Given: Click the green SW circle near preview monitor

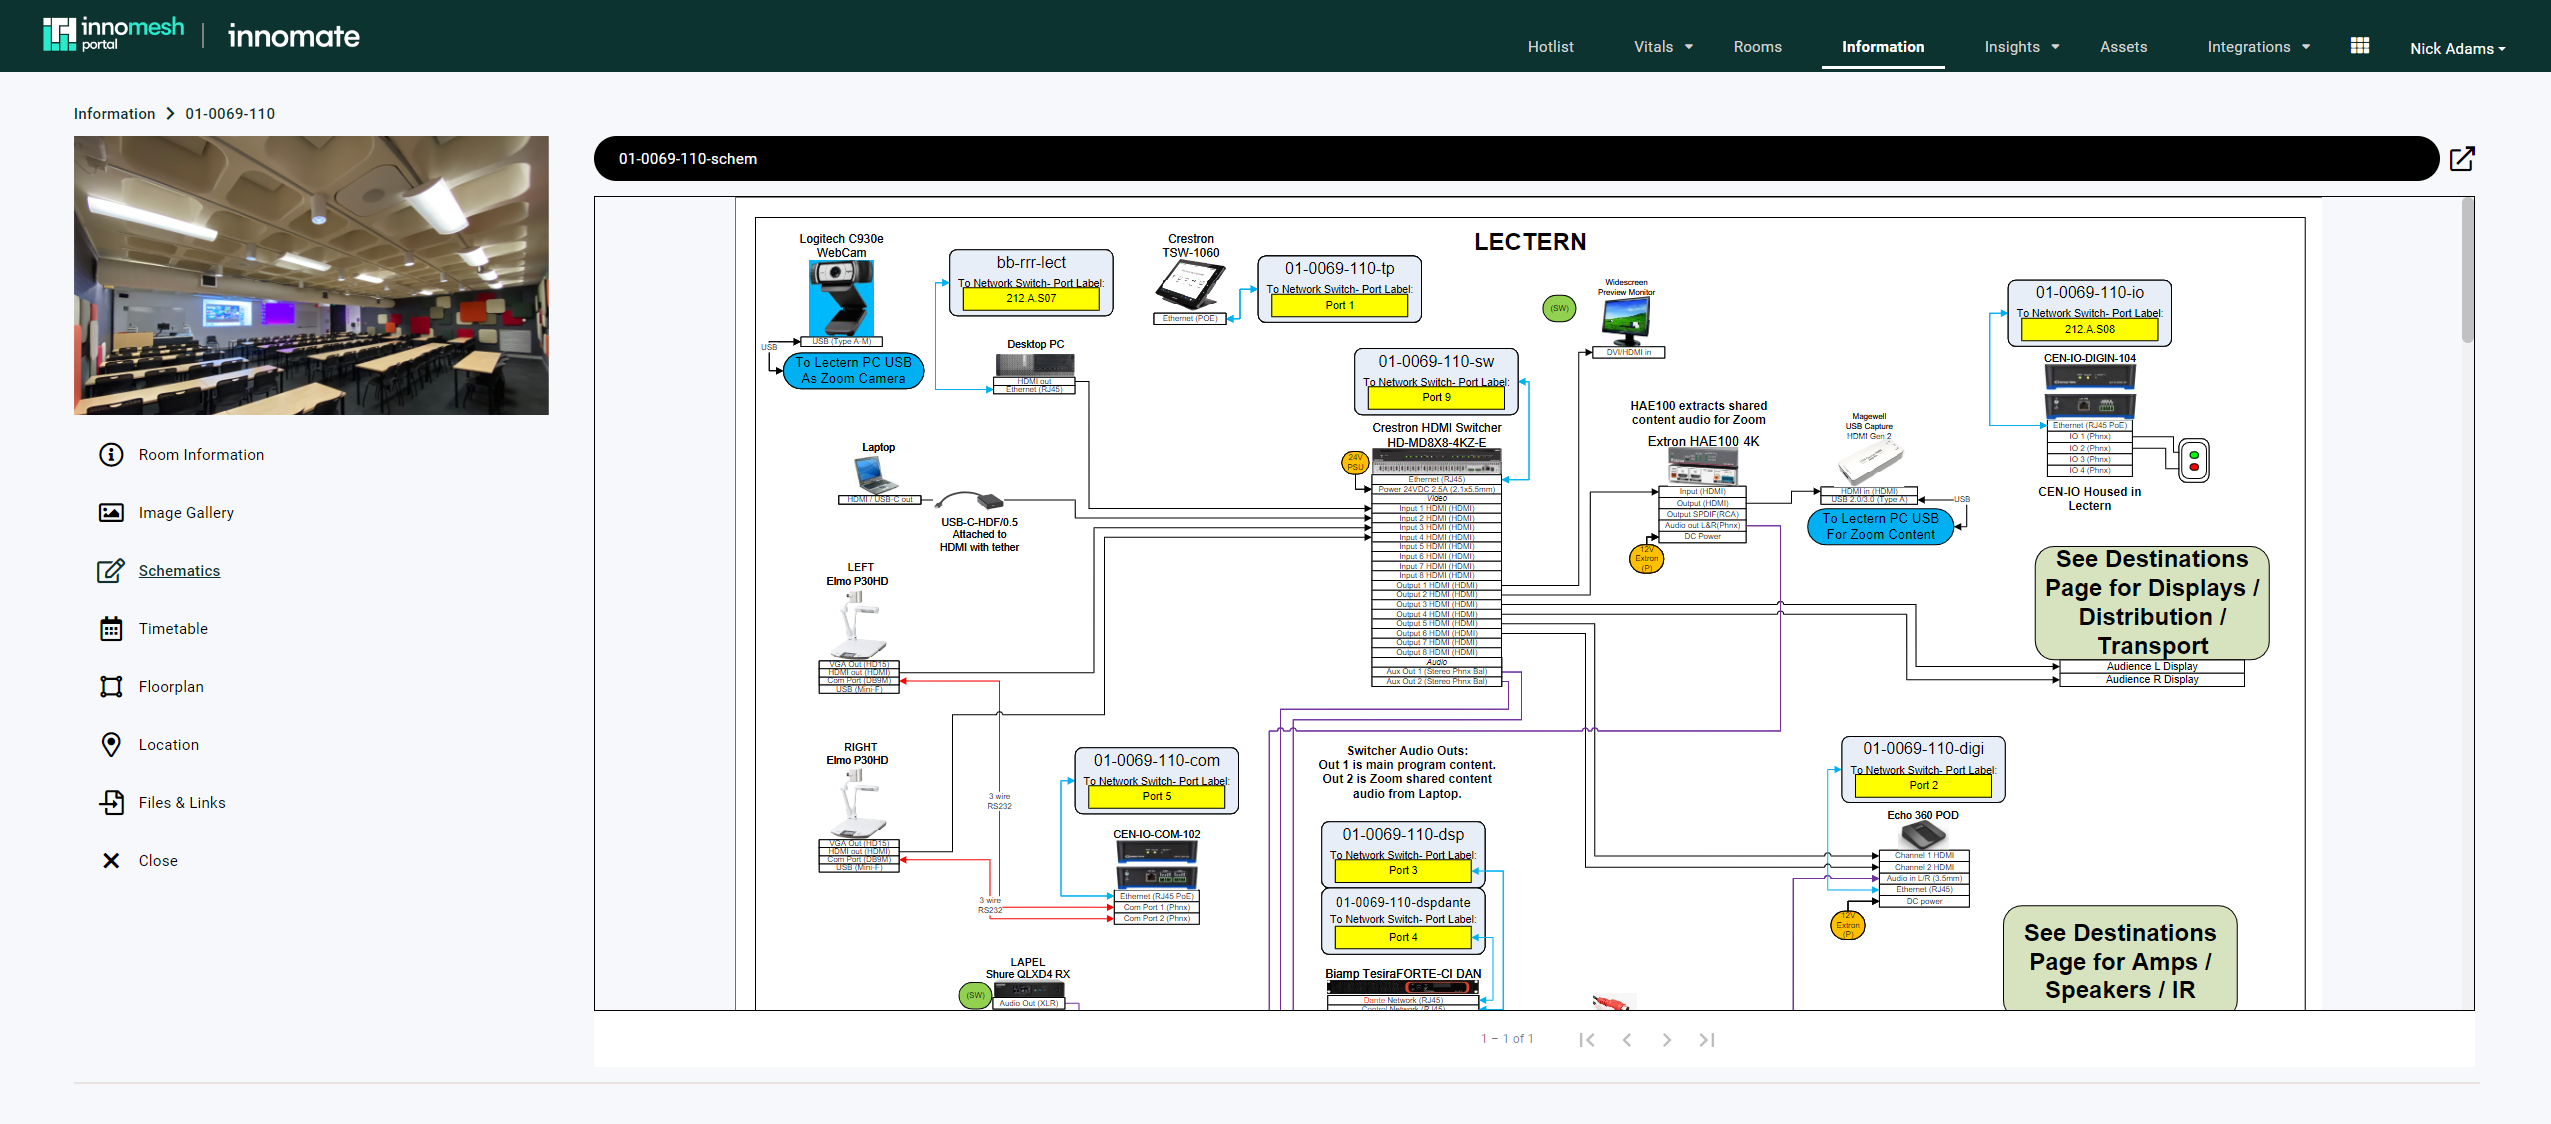Looking at the screenshot, I should coord(1559,309).
